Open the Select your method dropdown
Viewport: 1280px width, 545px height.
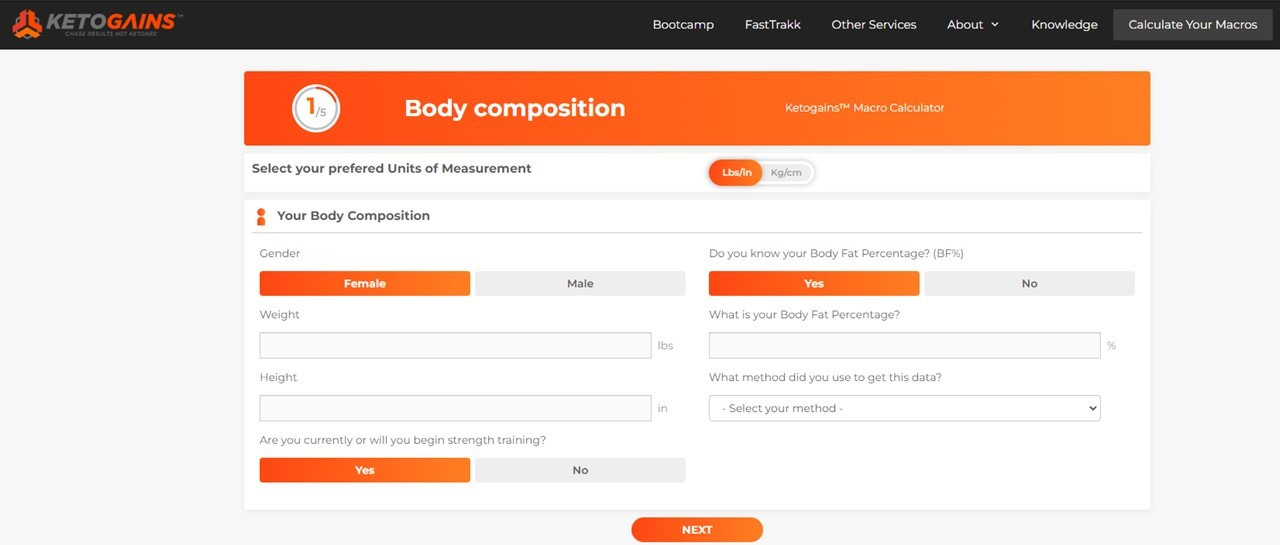pyautogui.click(x=904, y=408)
